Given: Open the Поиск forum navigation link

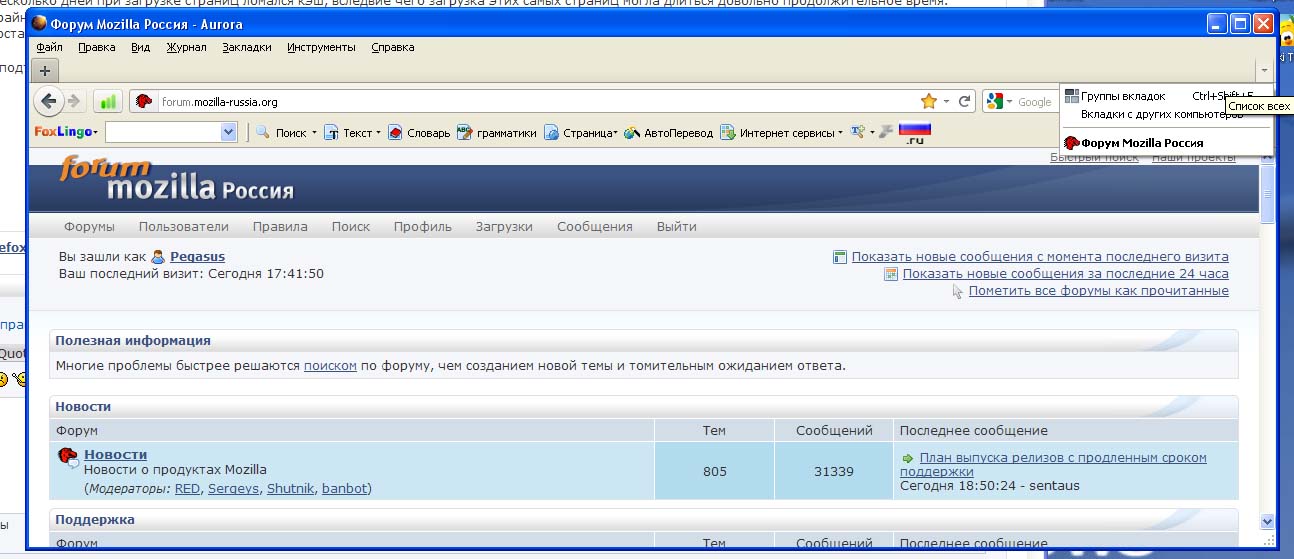Looking at the screenshot, I should pos(351,226).
